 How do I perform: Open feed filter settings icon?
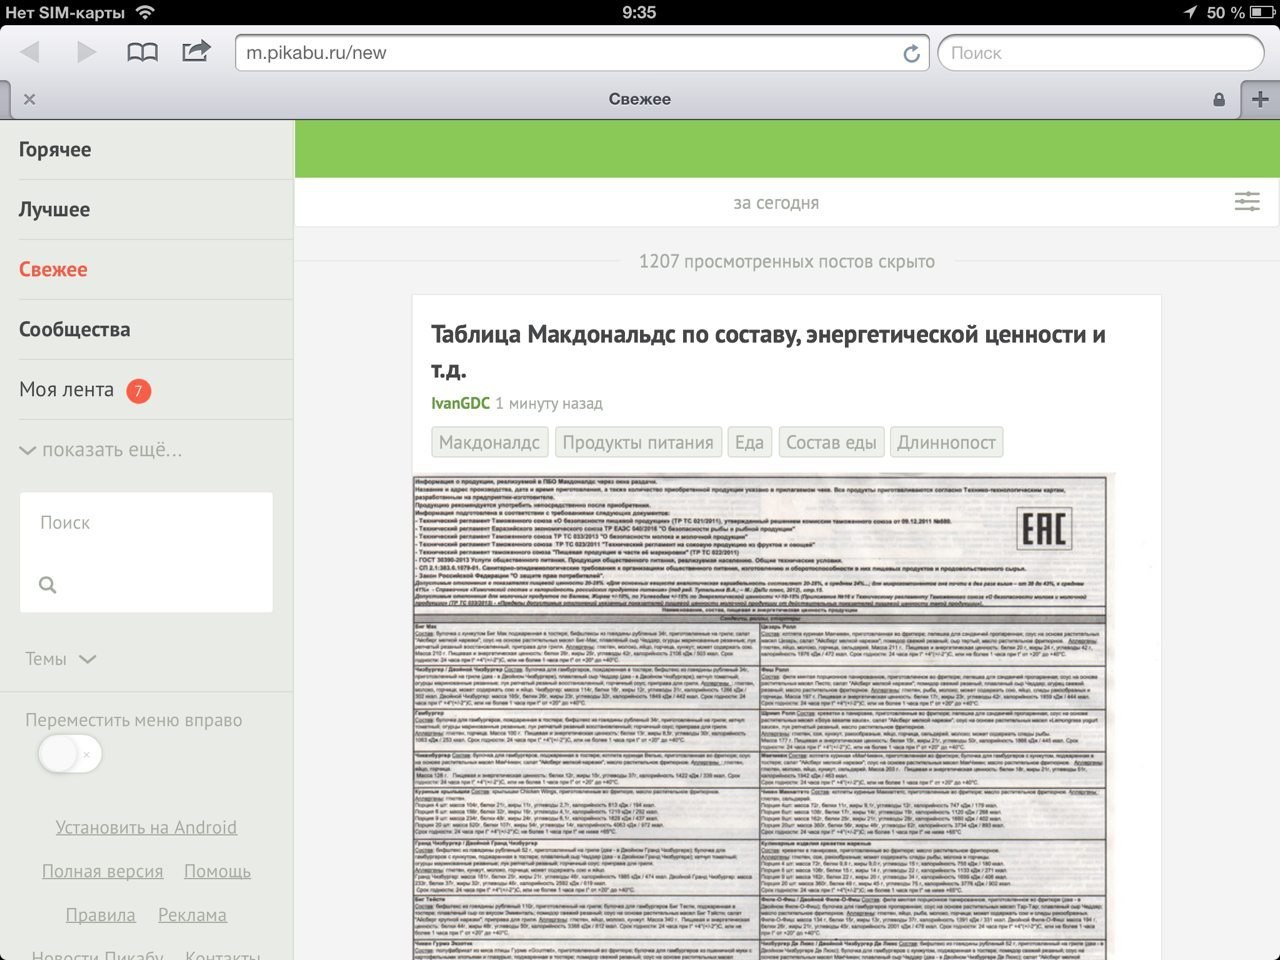point(1247,202)
